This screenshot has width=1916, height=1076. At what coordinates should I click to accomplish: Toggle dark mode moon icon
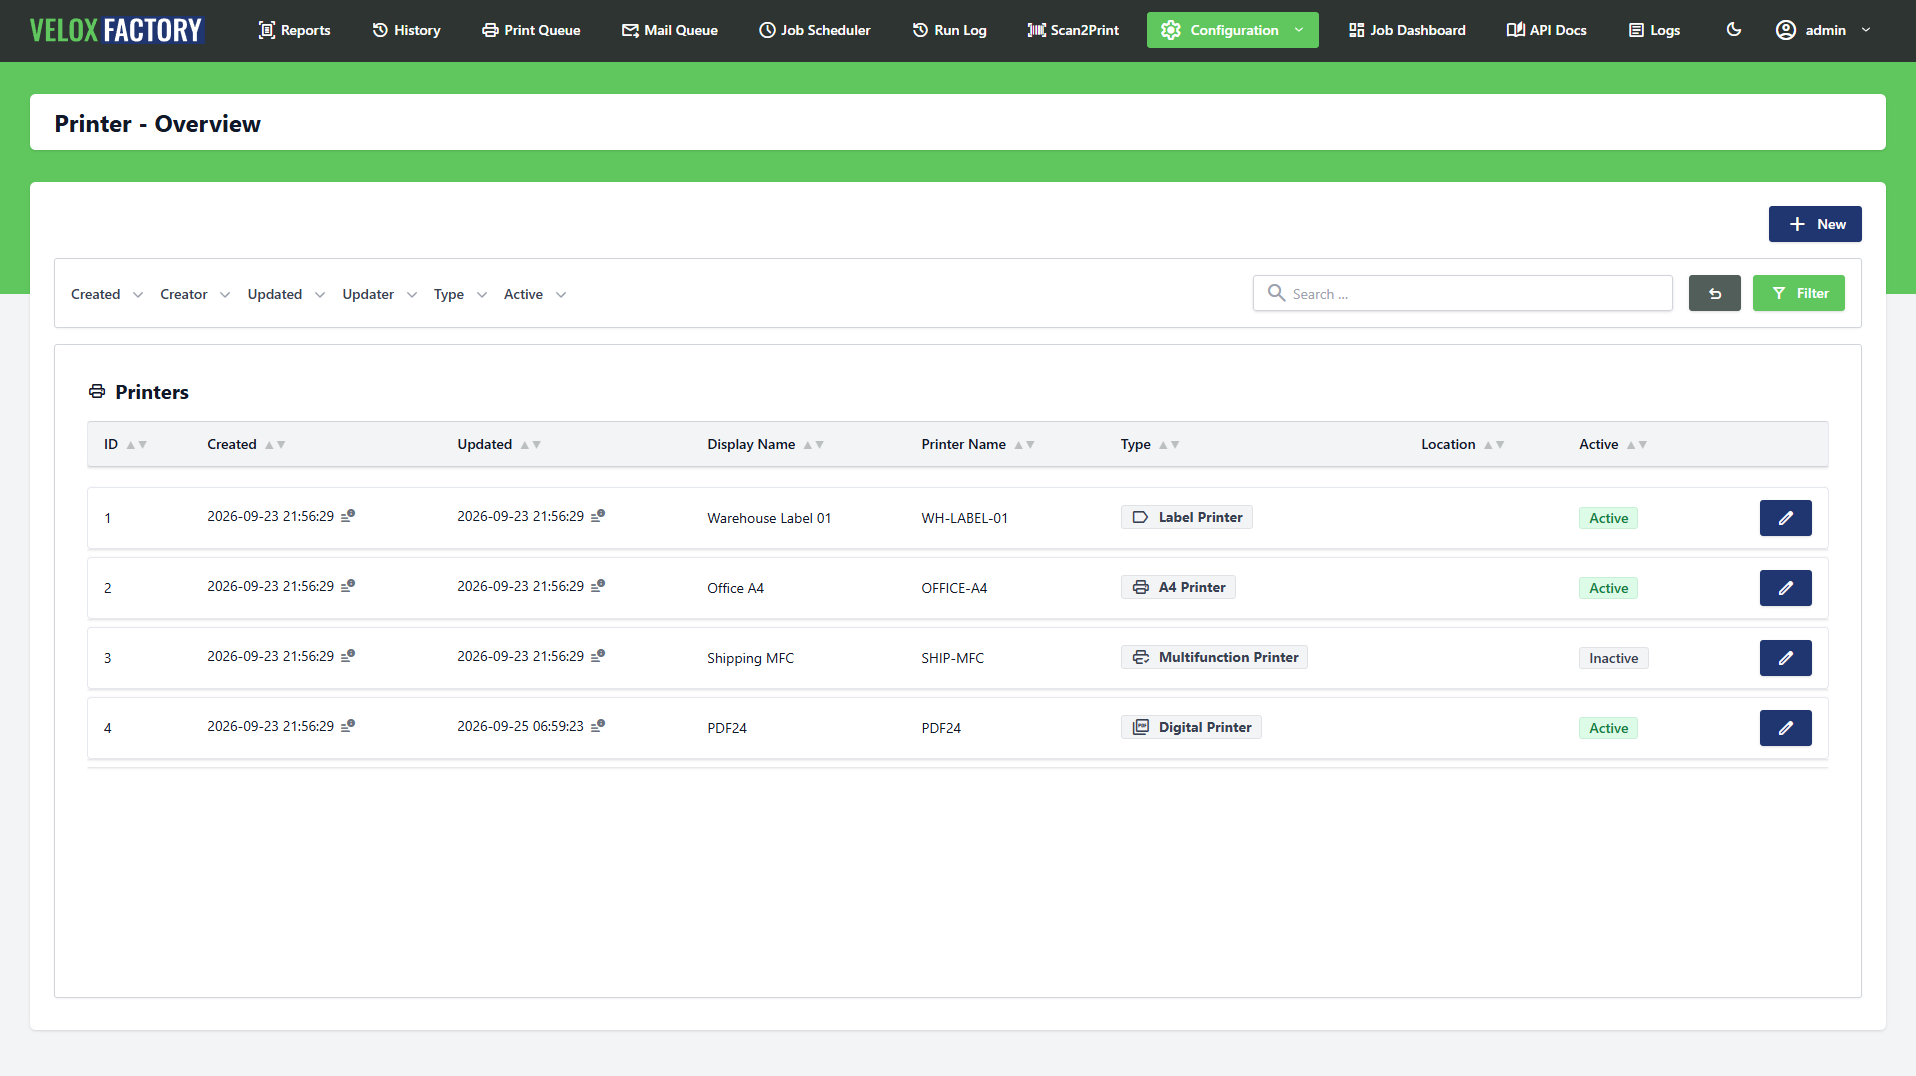point(1734,30)
